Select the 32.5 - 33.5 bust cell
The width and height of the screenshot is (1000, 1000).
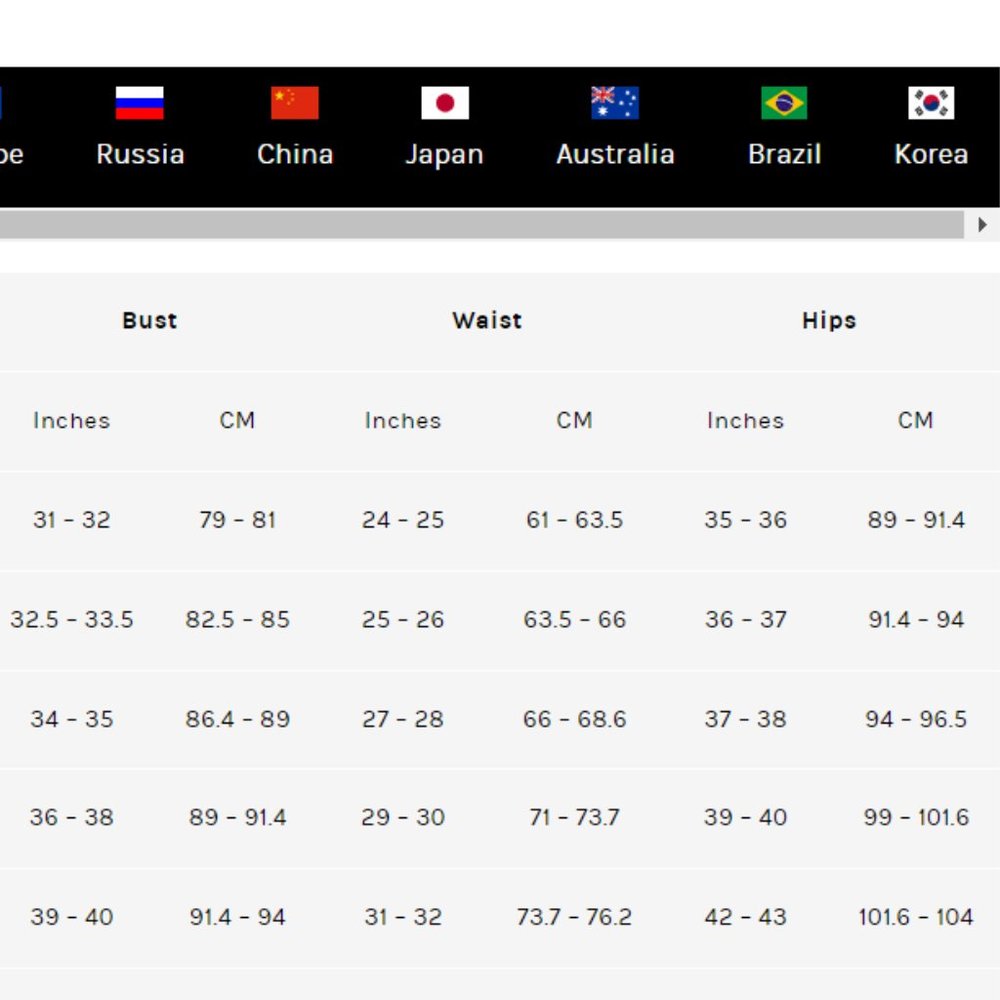72,619
